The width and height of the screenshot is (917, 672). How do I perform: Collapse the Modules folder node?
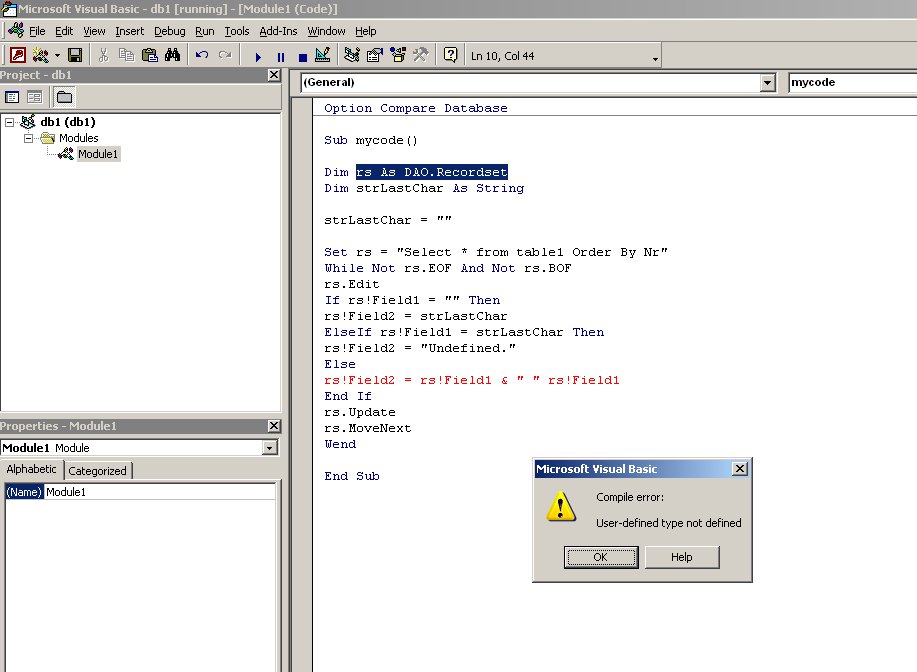(29, 138)
